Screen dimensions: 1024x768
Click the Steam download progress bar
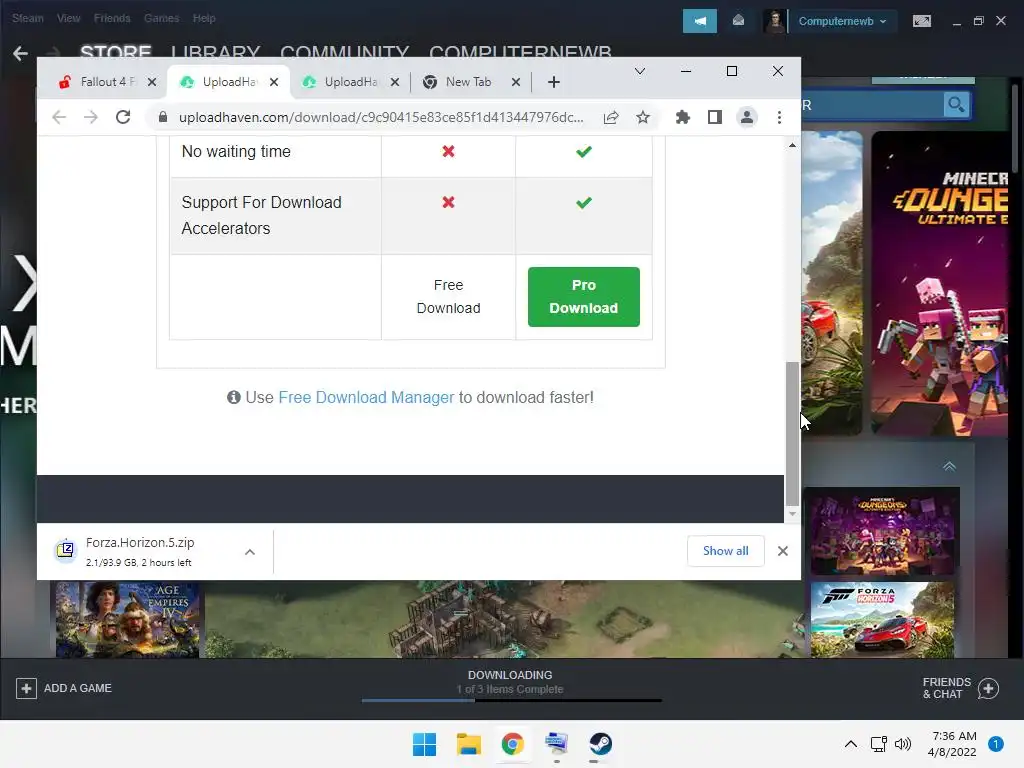(511, 700)
